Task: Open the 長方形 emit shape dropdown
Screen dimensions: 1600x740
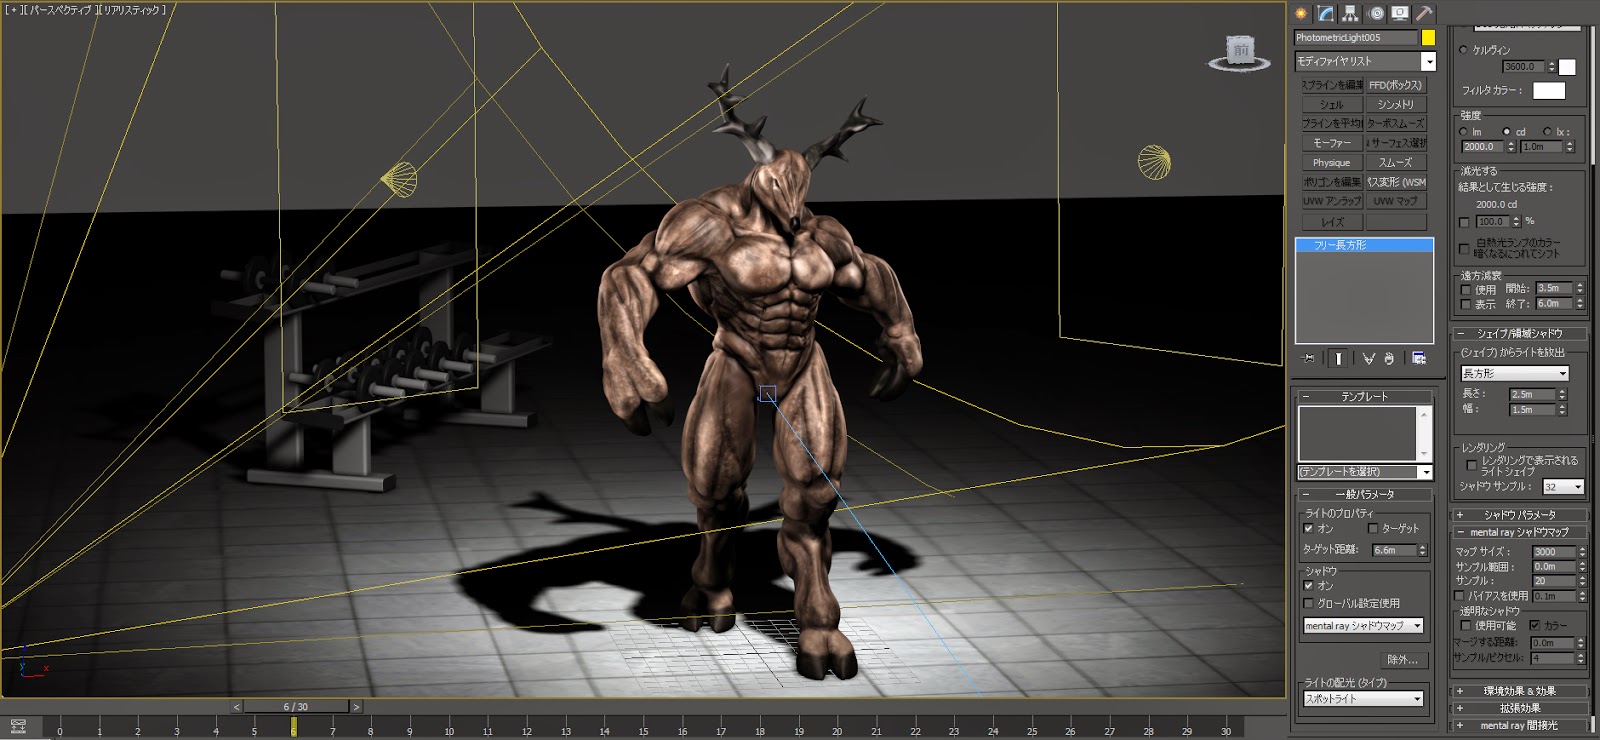Action: pos(1515,373)
